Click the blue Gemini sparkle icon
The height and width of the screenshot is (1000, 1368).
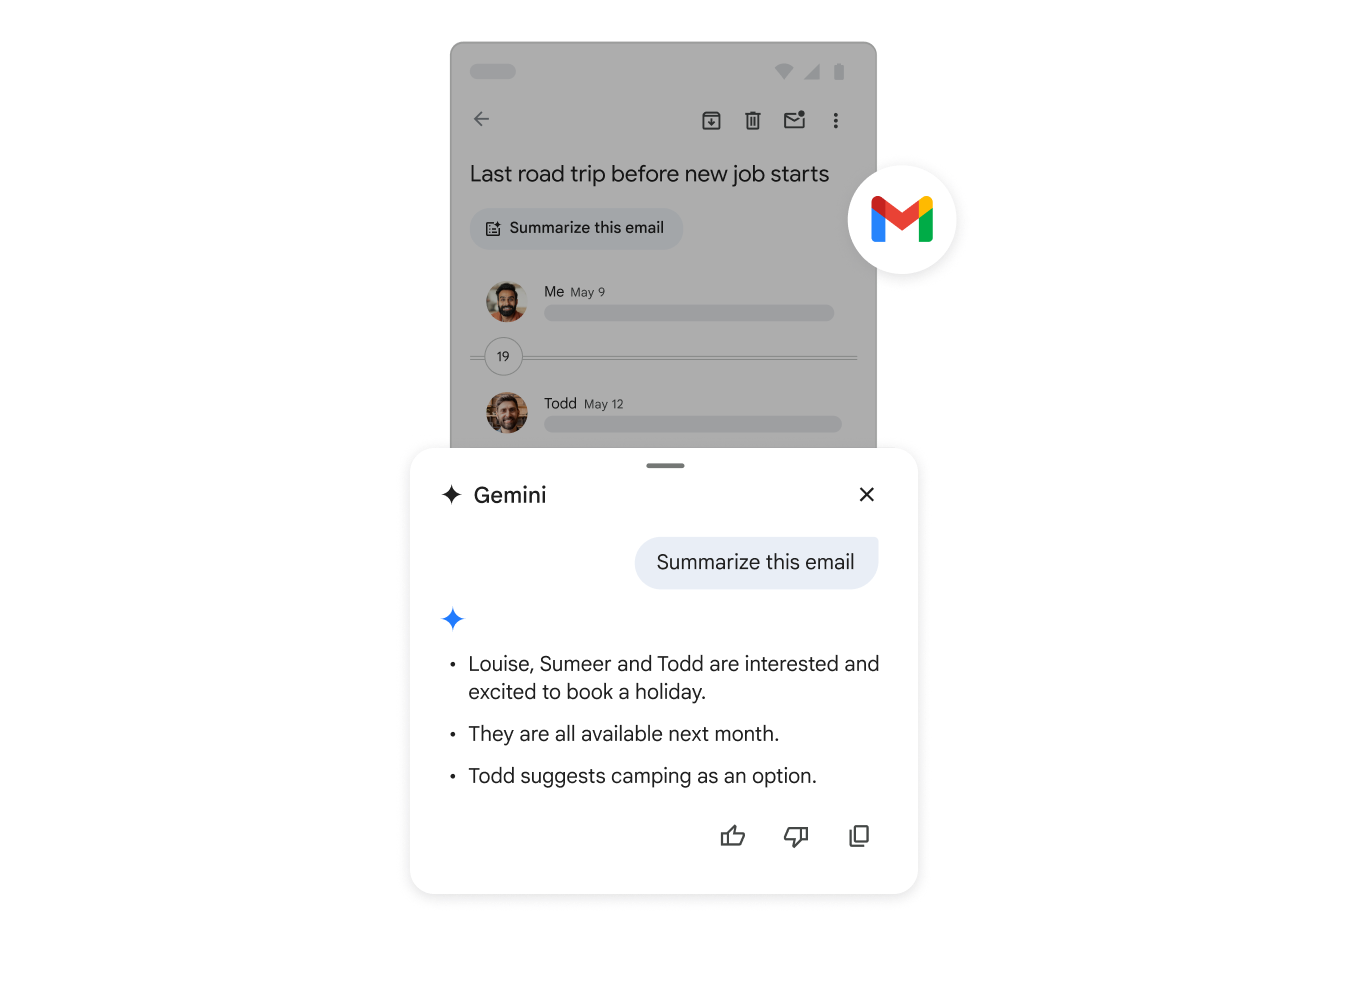453,619
